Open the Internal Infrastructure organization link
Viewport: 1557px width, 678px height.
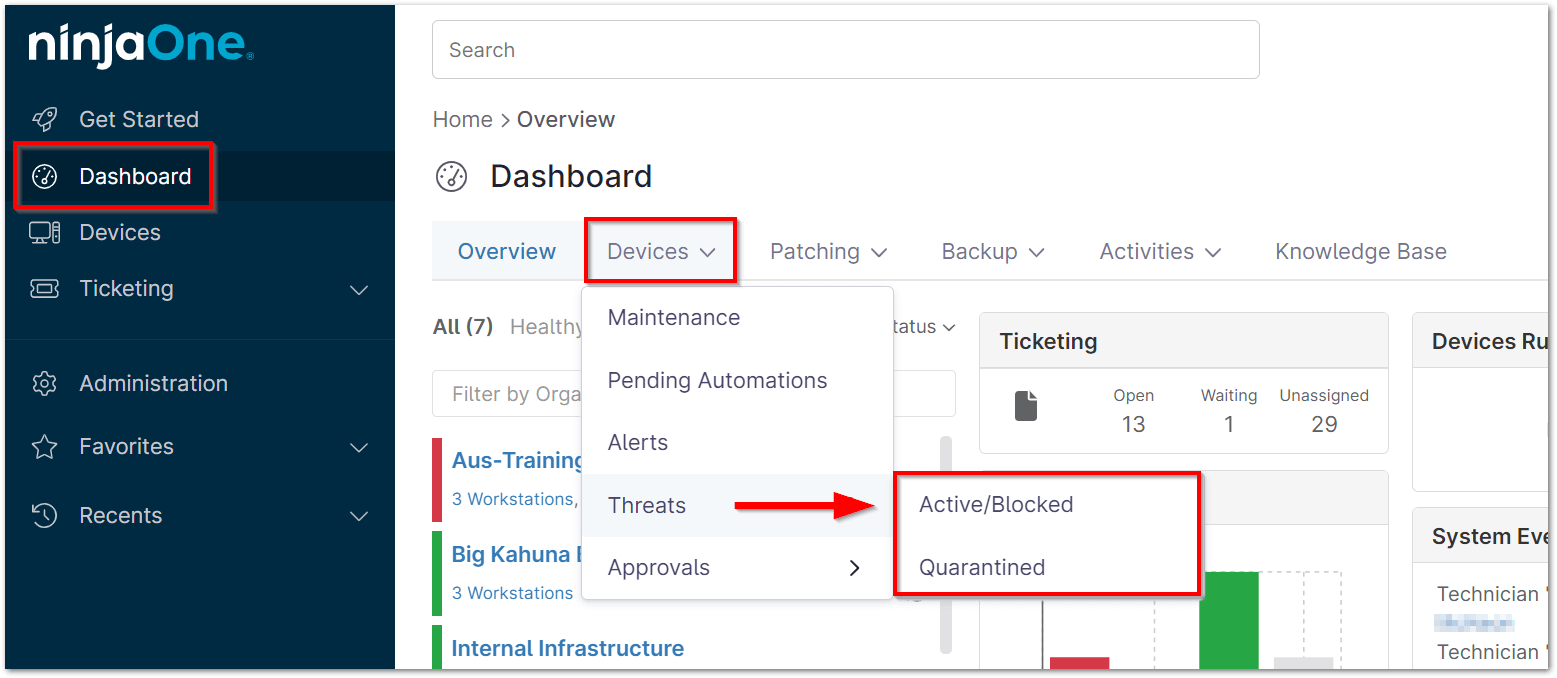pyautogui.click(x=567, y=648)
